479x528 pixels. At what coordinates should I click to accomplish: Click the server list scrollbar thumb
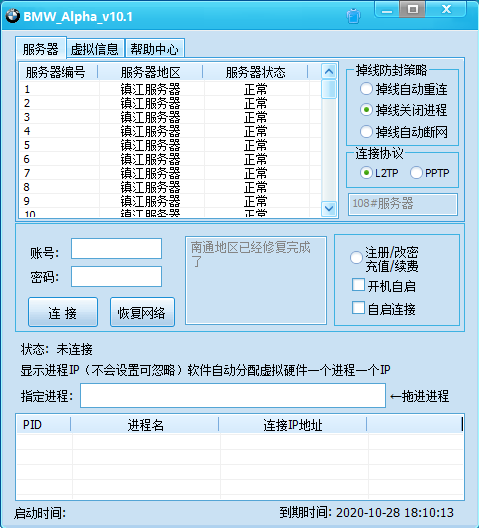tap(329, 89)
